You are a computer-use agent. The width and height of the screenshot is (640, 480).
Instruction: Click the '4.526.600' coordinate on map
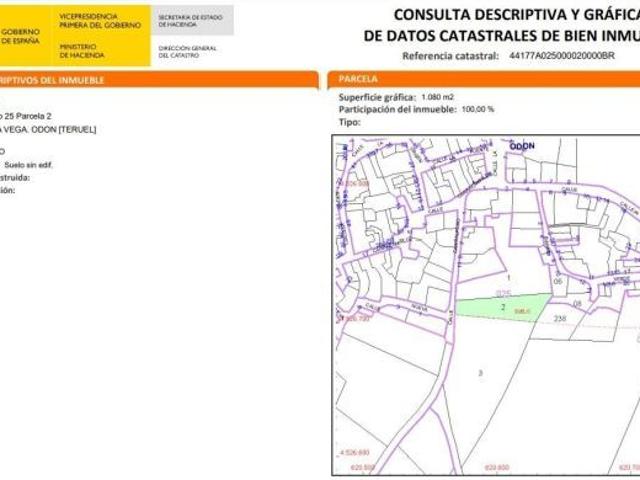354,453
